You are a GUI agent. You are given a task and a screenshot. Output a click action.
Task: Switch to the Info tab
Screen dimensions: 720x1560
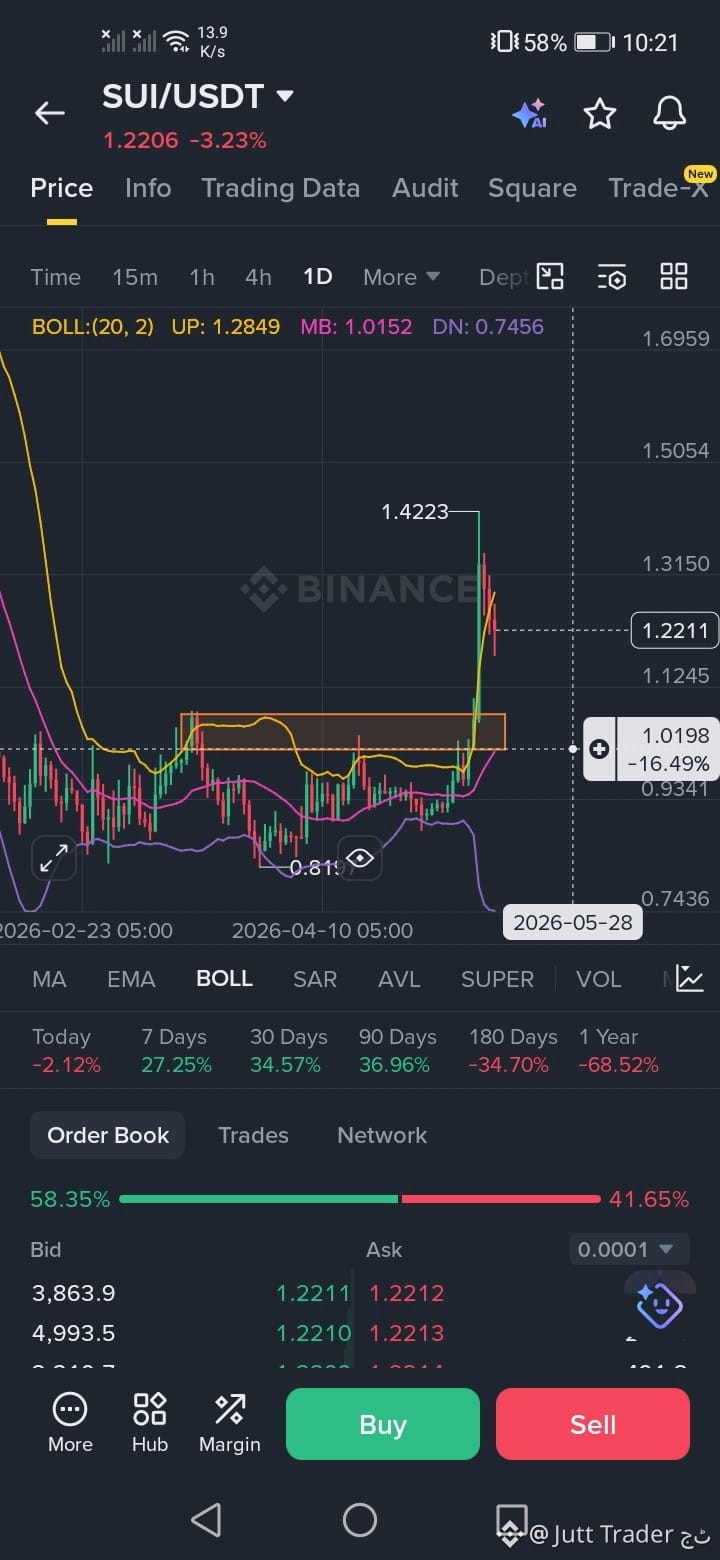pos(148,188)
